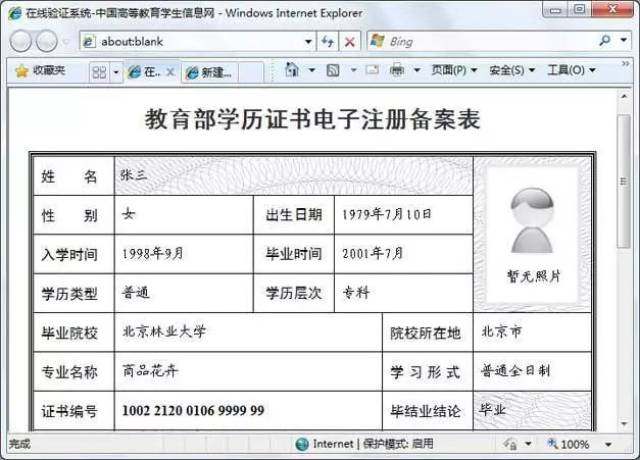Click the red Stop loading icon
The image size is (640, 460).
350,41
